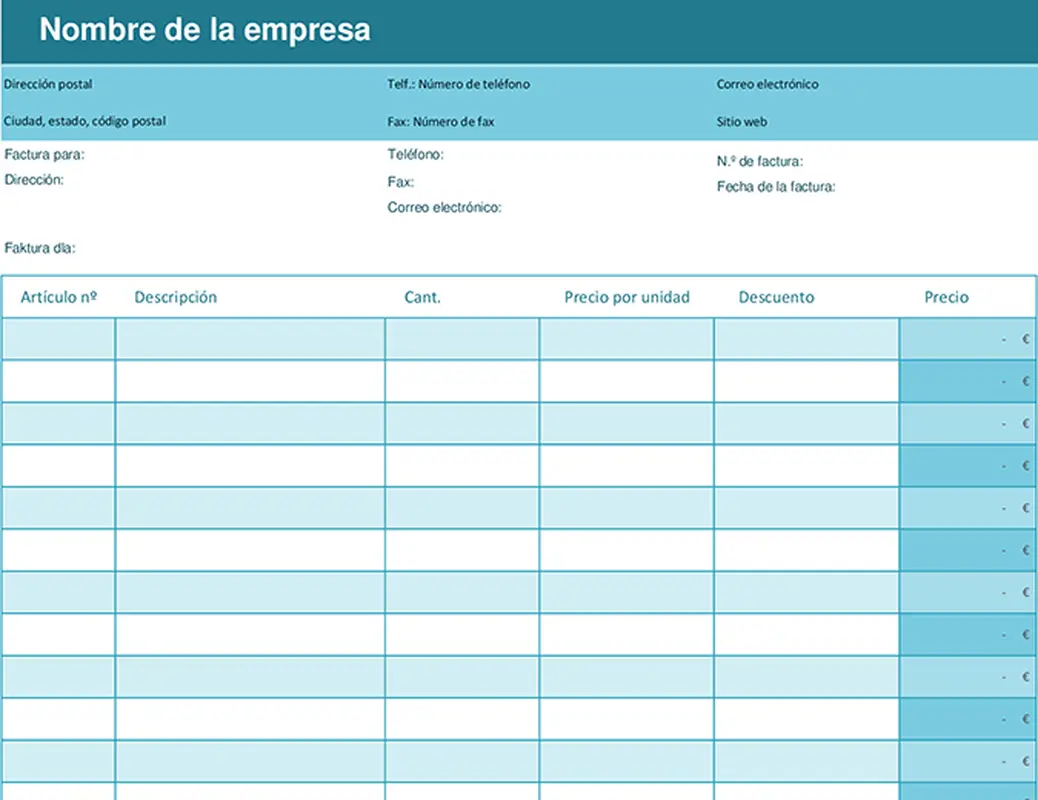The height and width of the screenshot is (800, 1038).
Task: Select the 'Sitio web' field
Action: (742, 122)
